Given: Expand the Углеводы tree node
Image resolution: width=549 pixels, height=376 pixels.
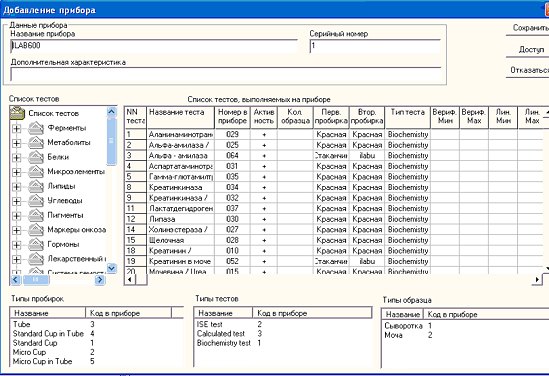Looking at the screenshot, I should pyautogui.click(x=16, y=201).
